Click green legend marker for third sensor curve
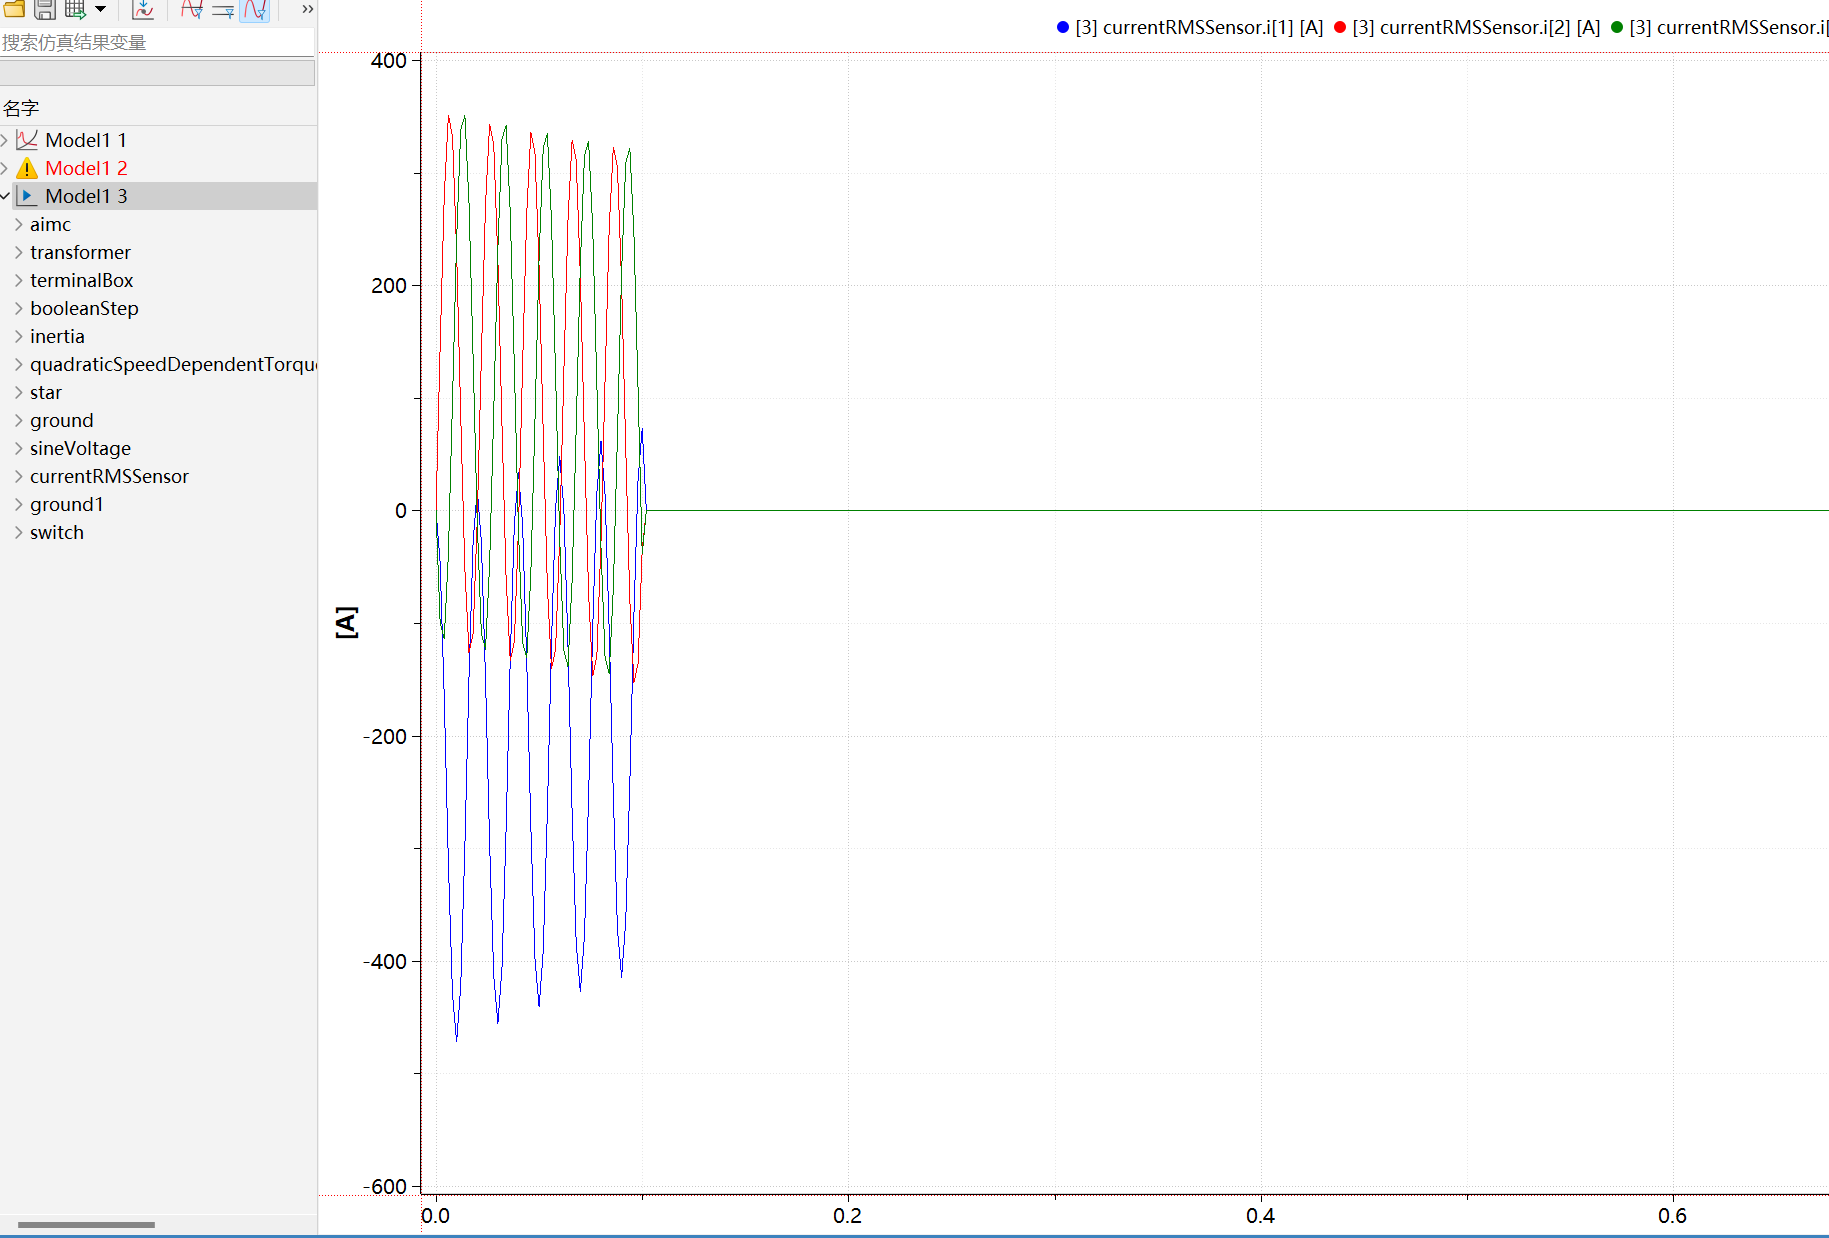The width and height of the screenshot is (1829, 1238). point(1617,27)
